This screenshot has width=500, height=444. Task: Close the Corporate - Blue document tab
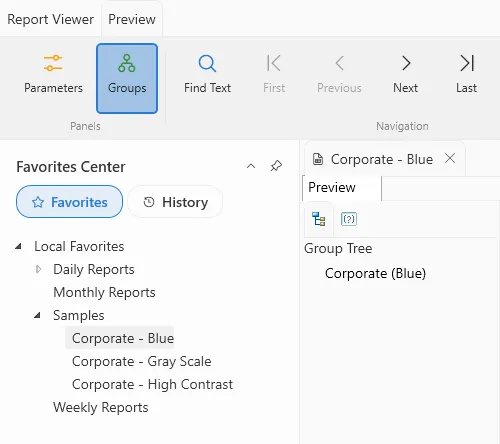click(x=450, y=158)
